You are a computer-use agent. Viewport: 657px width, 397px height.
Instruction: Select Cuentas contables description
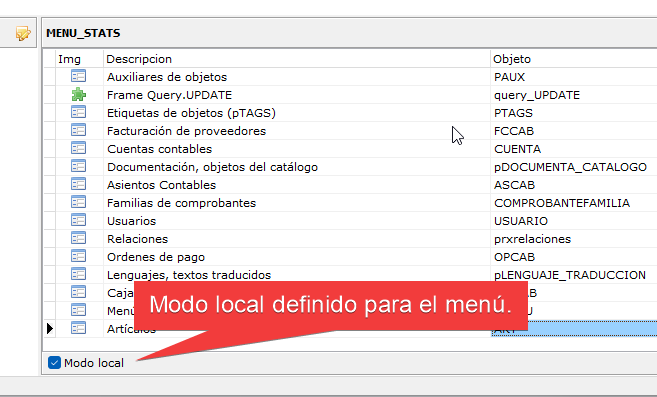[x=159, y=149]
